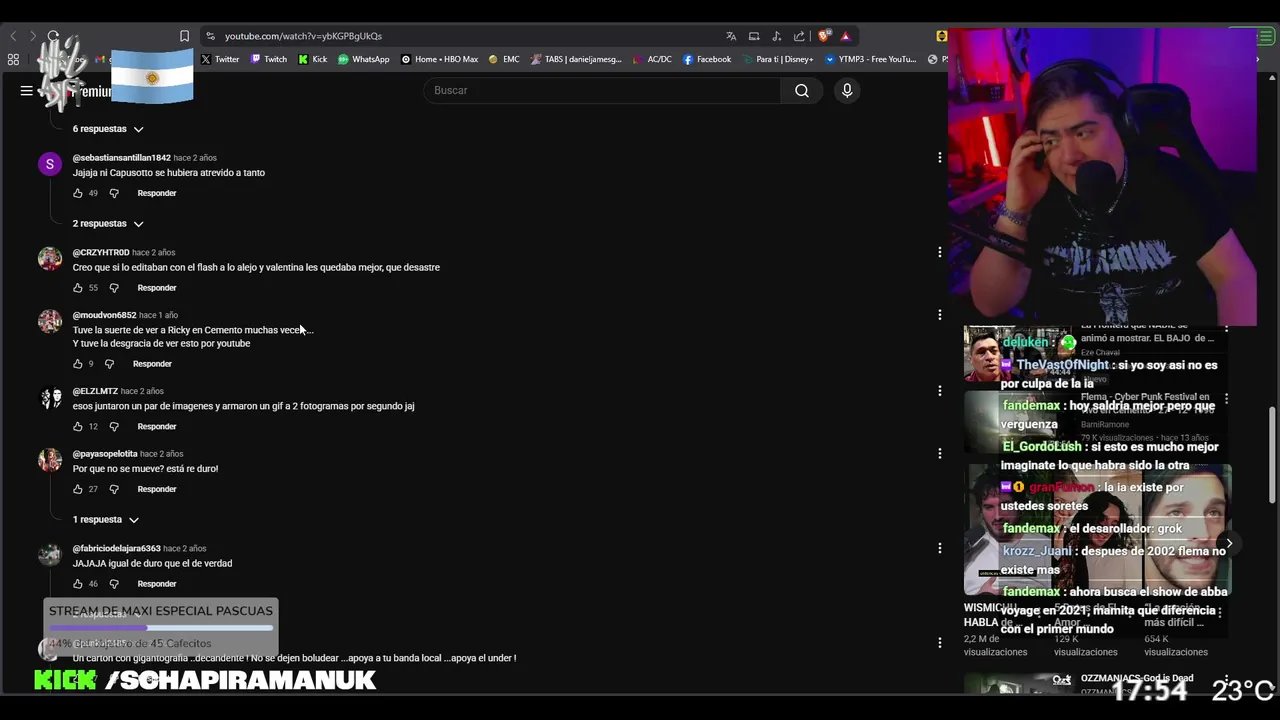Click the bookmark icon beside address bar
Screen dimensions: 1280x720
tap(184, 36)
